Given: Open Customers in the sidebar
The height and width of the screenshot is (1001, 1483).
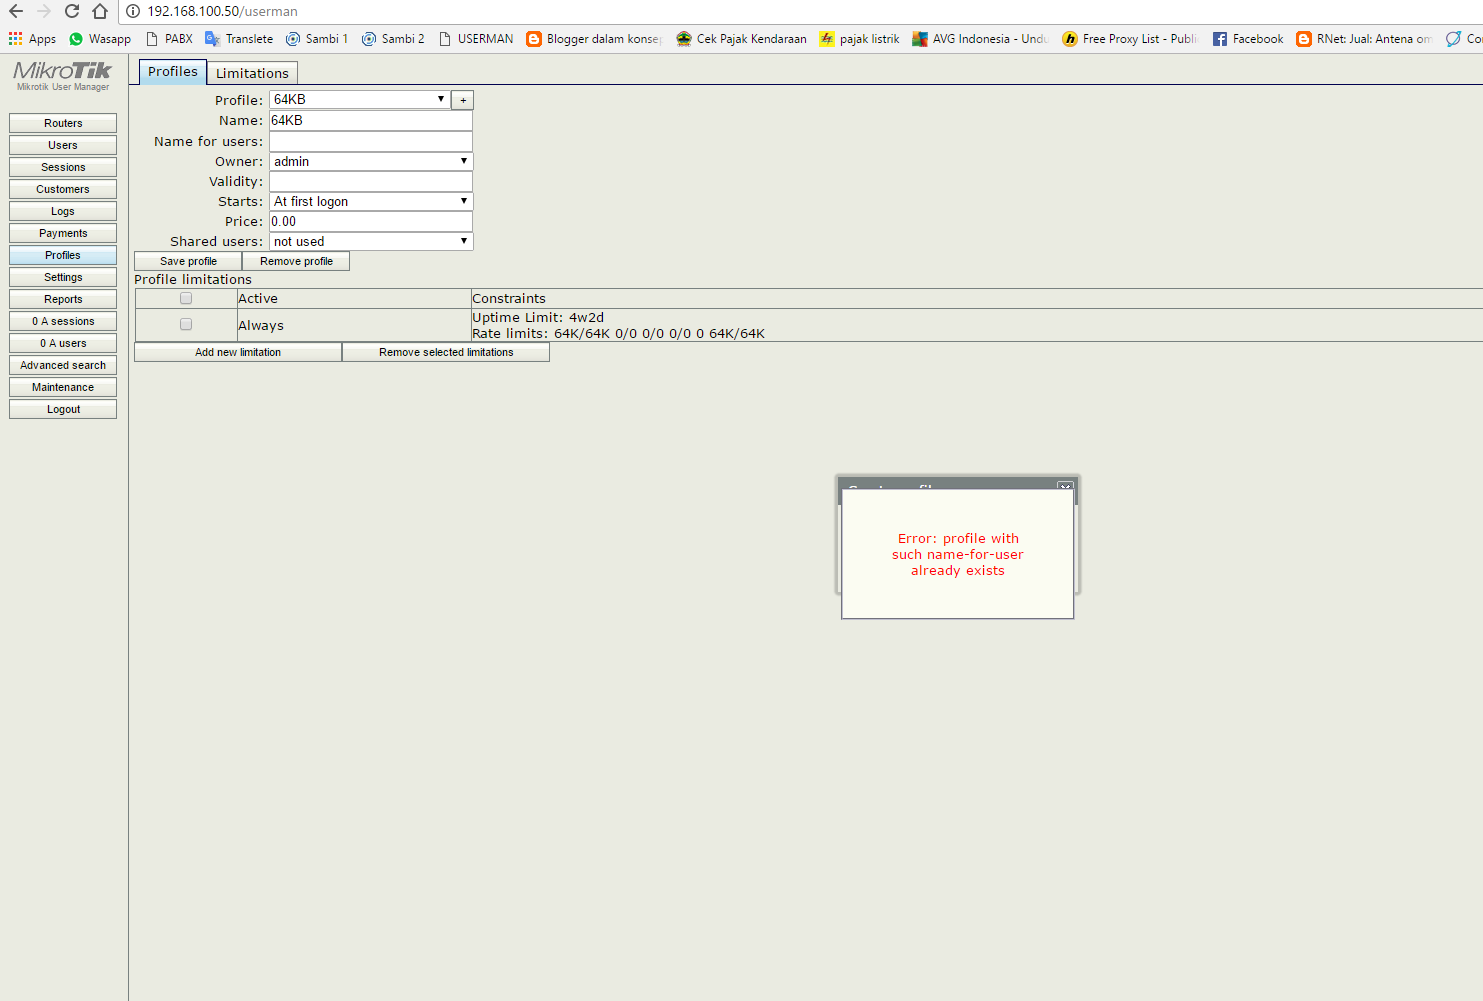Looking at the screenshot, I should pyautogui.click(x=63, y=189).
